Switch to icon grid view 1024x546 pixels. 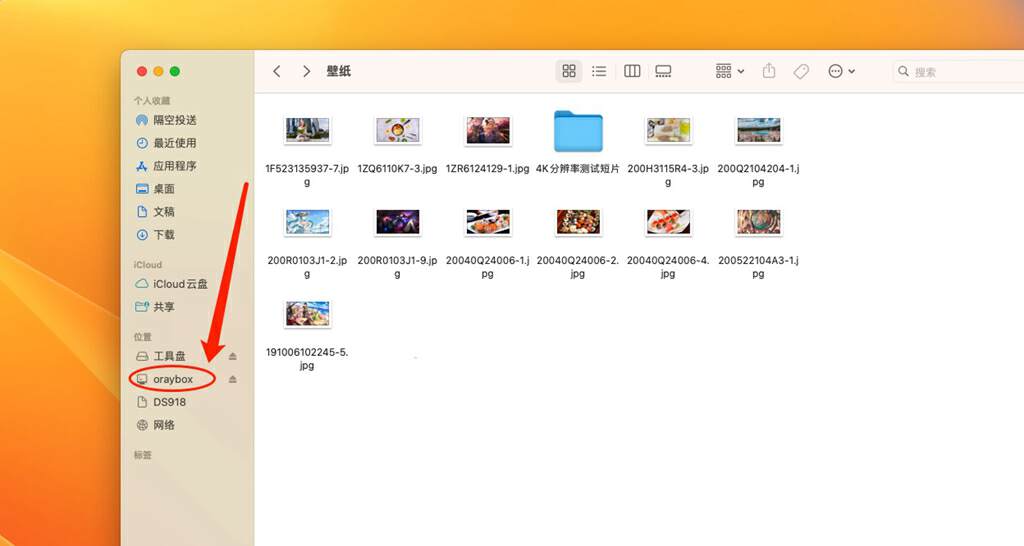[x=569, y=71]
